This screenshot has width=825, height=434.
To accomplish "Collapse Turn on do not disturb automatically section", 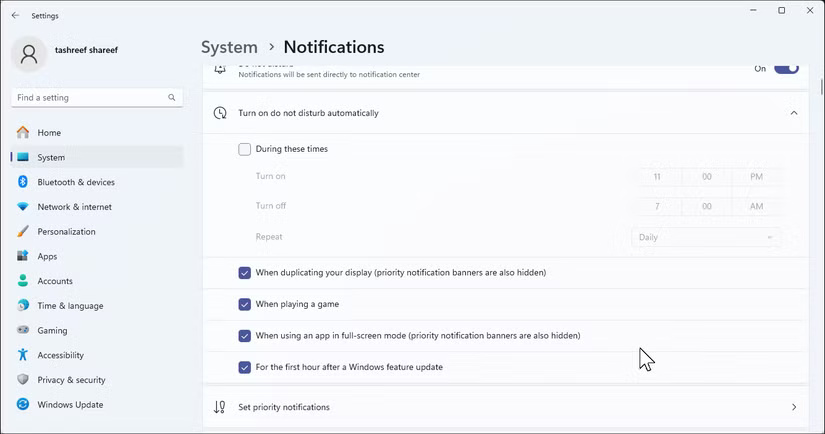I will click(794, 113).
